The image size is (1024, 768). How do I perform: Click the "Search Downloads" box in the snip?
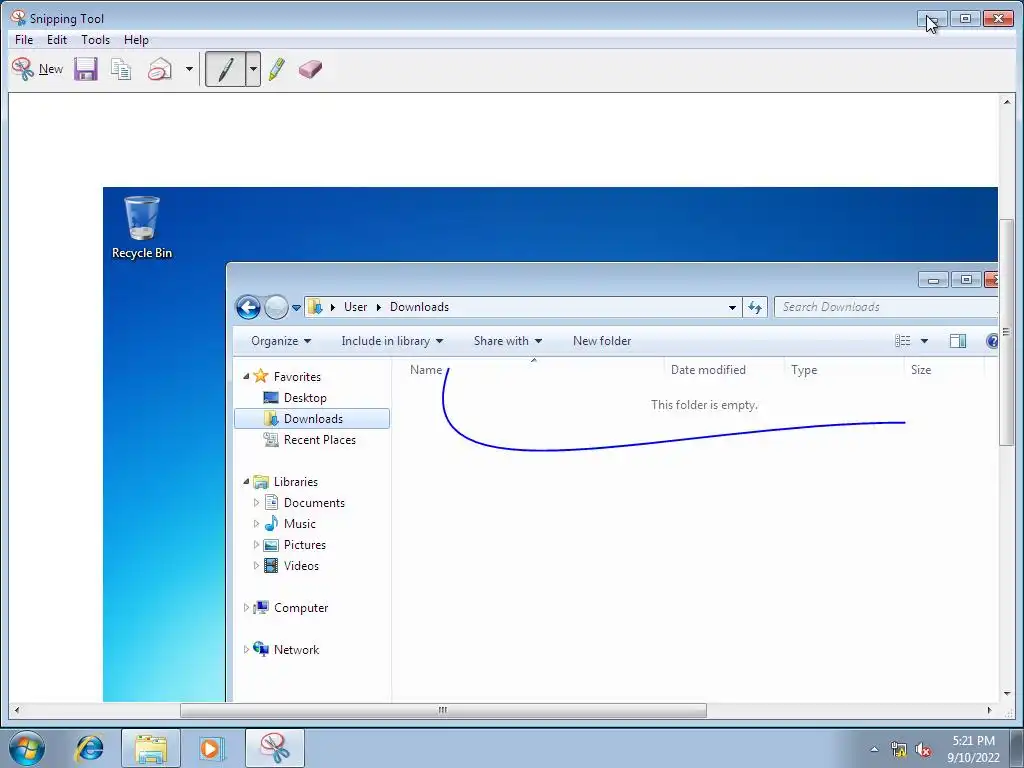tap(886, 307)
